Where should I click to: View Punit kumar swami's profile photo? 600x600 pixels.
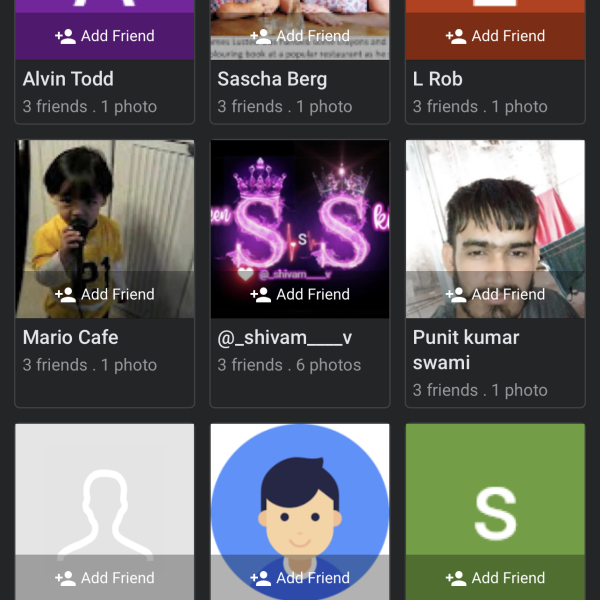[x=495, y=205]
